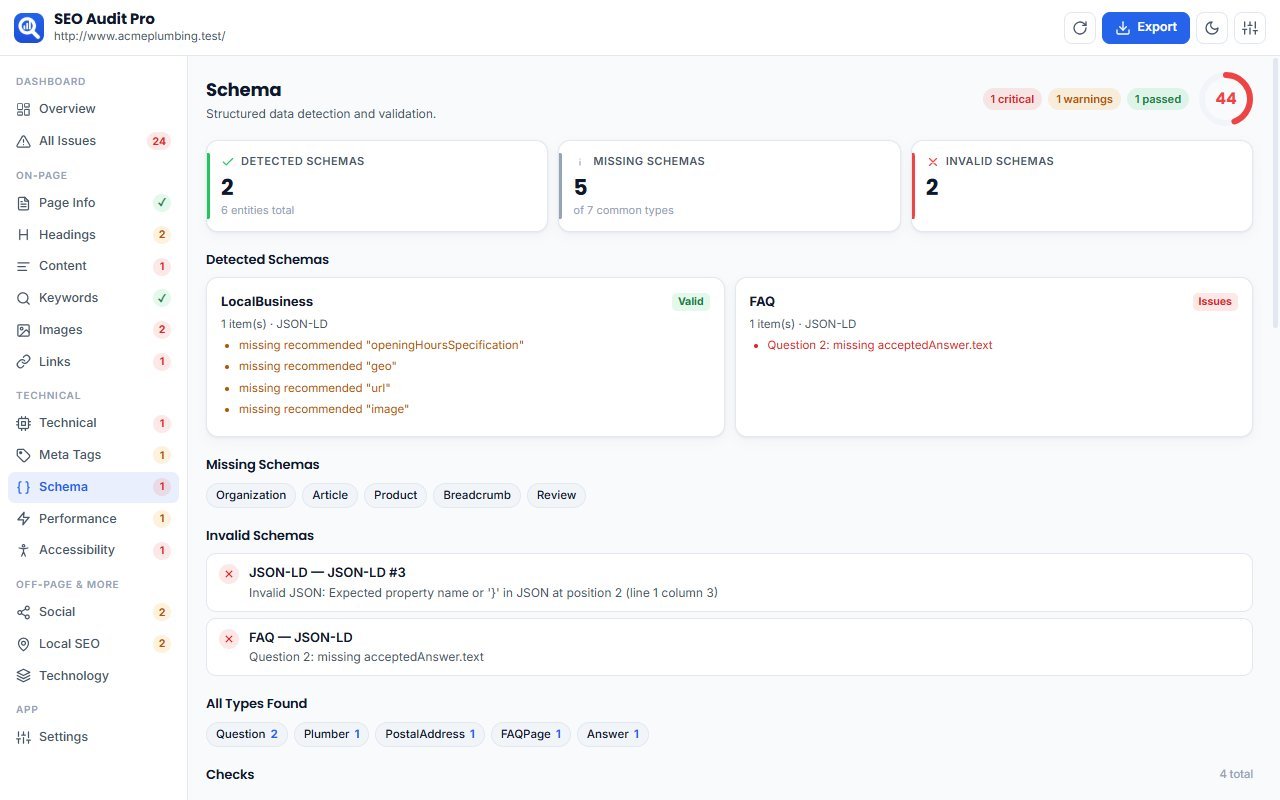Click the LocalBusiness Valid badge
This screenshot has width=1280, height=800.
(691, 301)
